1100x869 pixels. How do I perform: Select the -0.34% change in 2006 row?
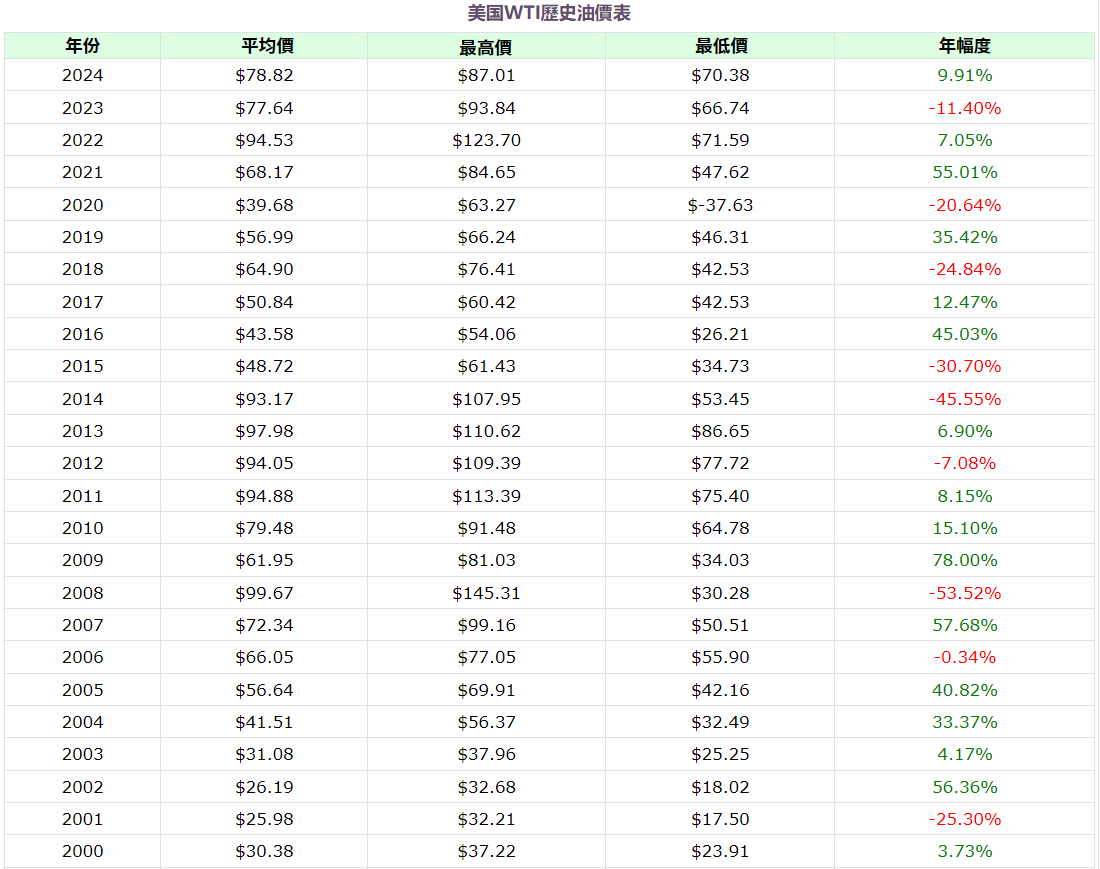964,657
